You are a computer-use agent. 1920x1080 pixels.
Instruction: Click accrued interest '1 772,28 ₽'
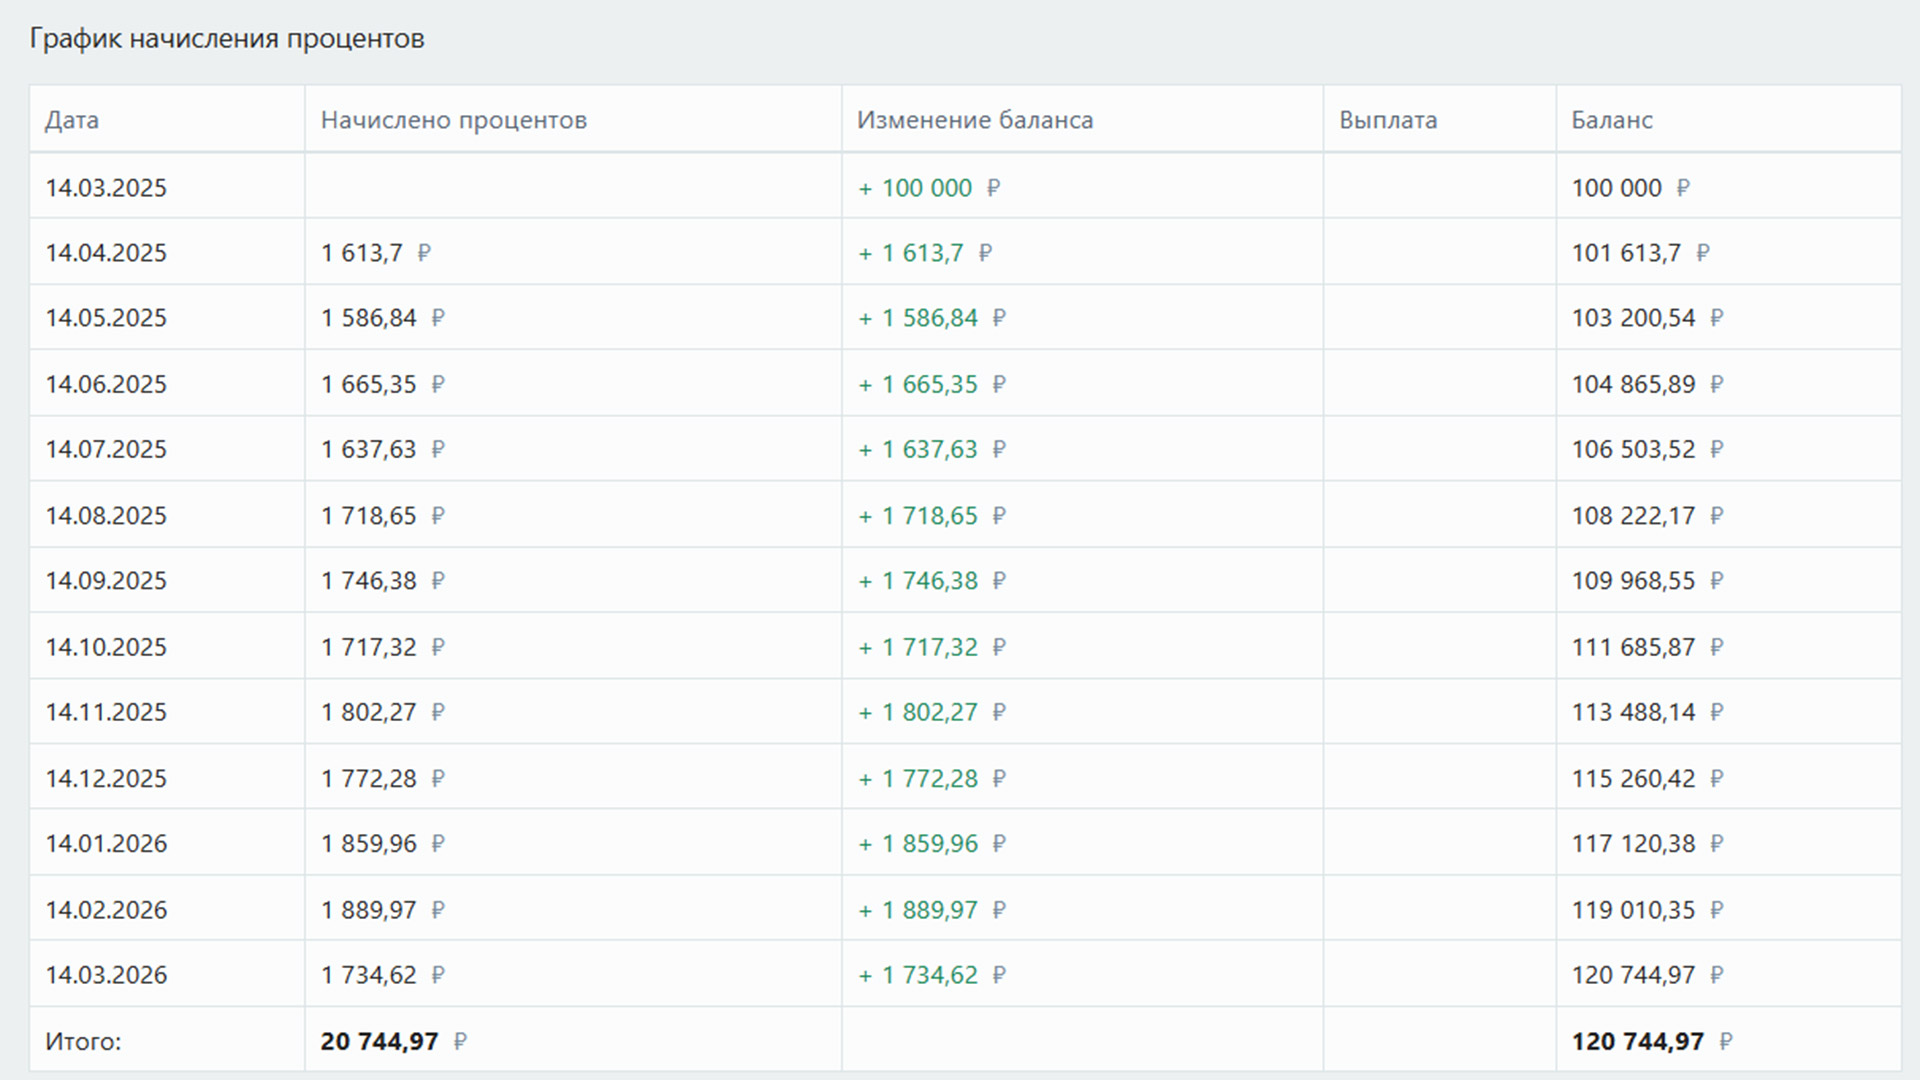click(x=383, y=778)
